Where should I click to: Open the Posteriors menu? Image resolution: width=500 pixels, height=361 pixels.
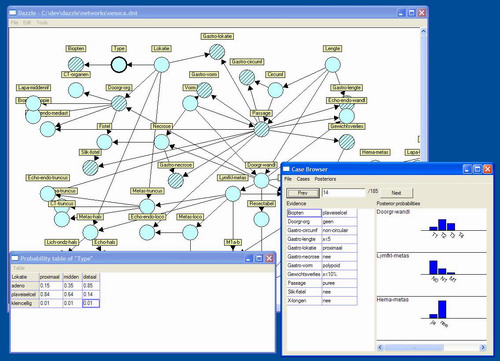pos(325,179)
